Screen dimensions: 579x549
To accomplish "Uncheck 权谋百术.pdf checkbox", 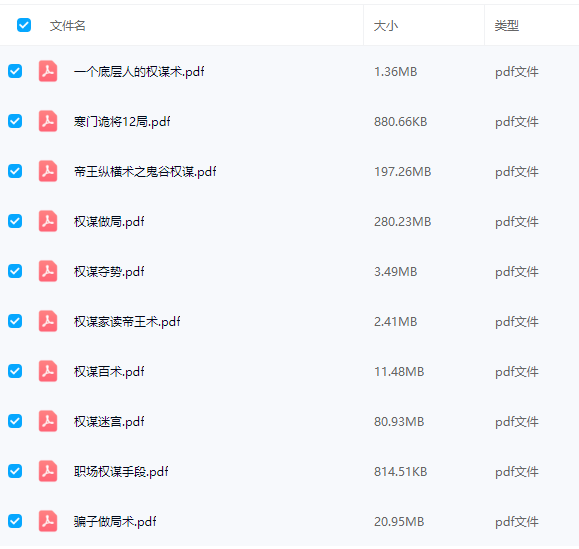I will [x=15, y=371].
